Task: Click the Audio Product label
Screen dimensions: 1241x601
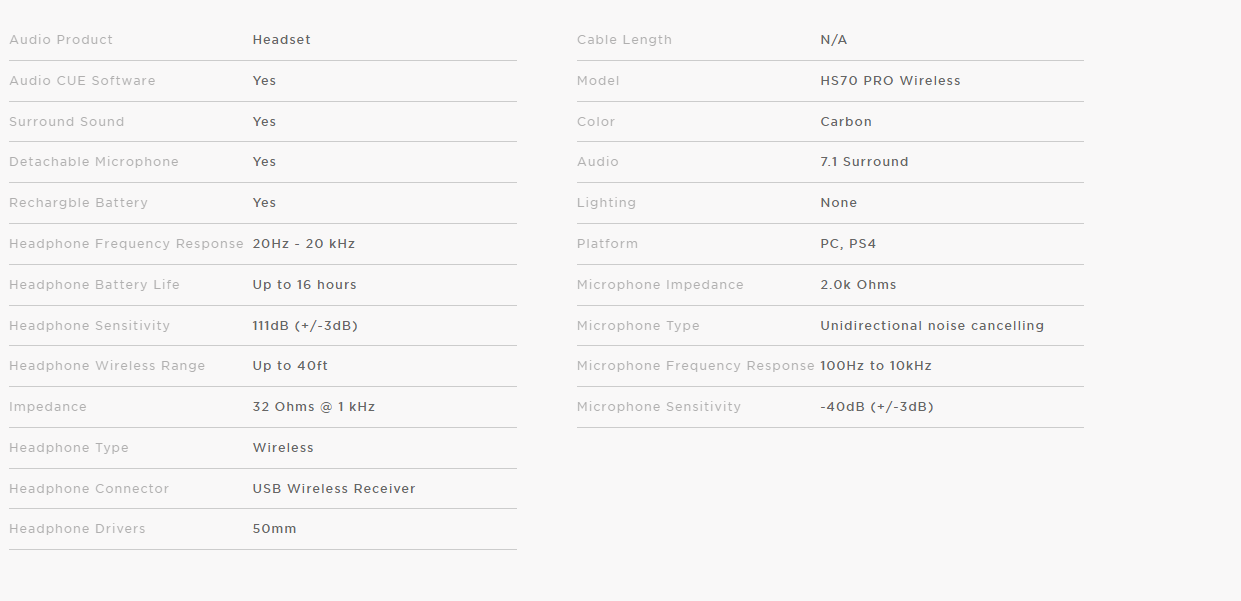Action: click(x=61, y=40)
